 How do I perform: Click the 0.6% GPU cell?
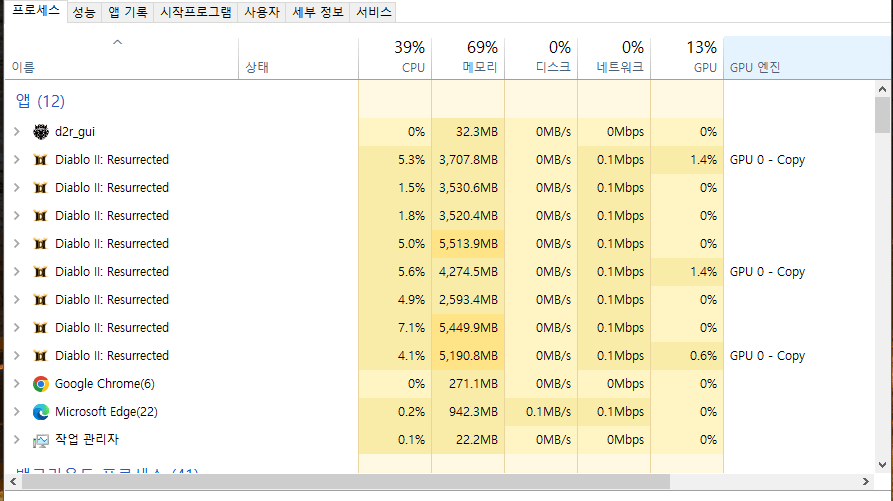(x=687, y=355)
